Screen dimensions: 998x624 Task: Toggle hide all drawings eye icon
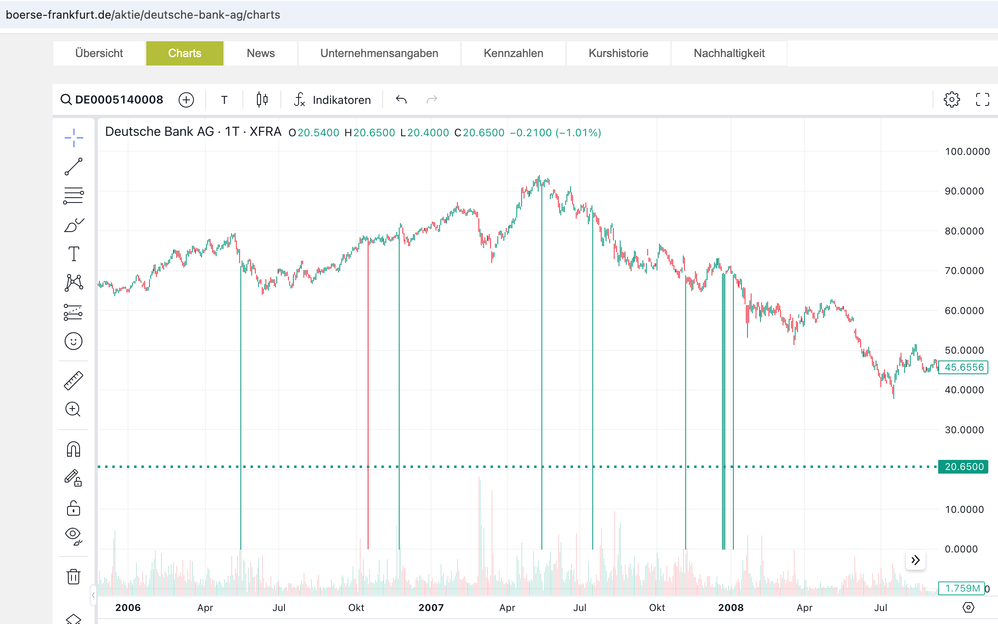[73, 536]
